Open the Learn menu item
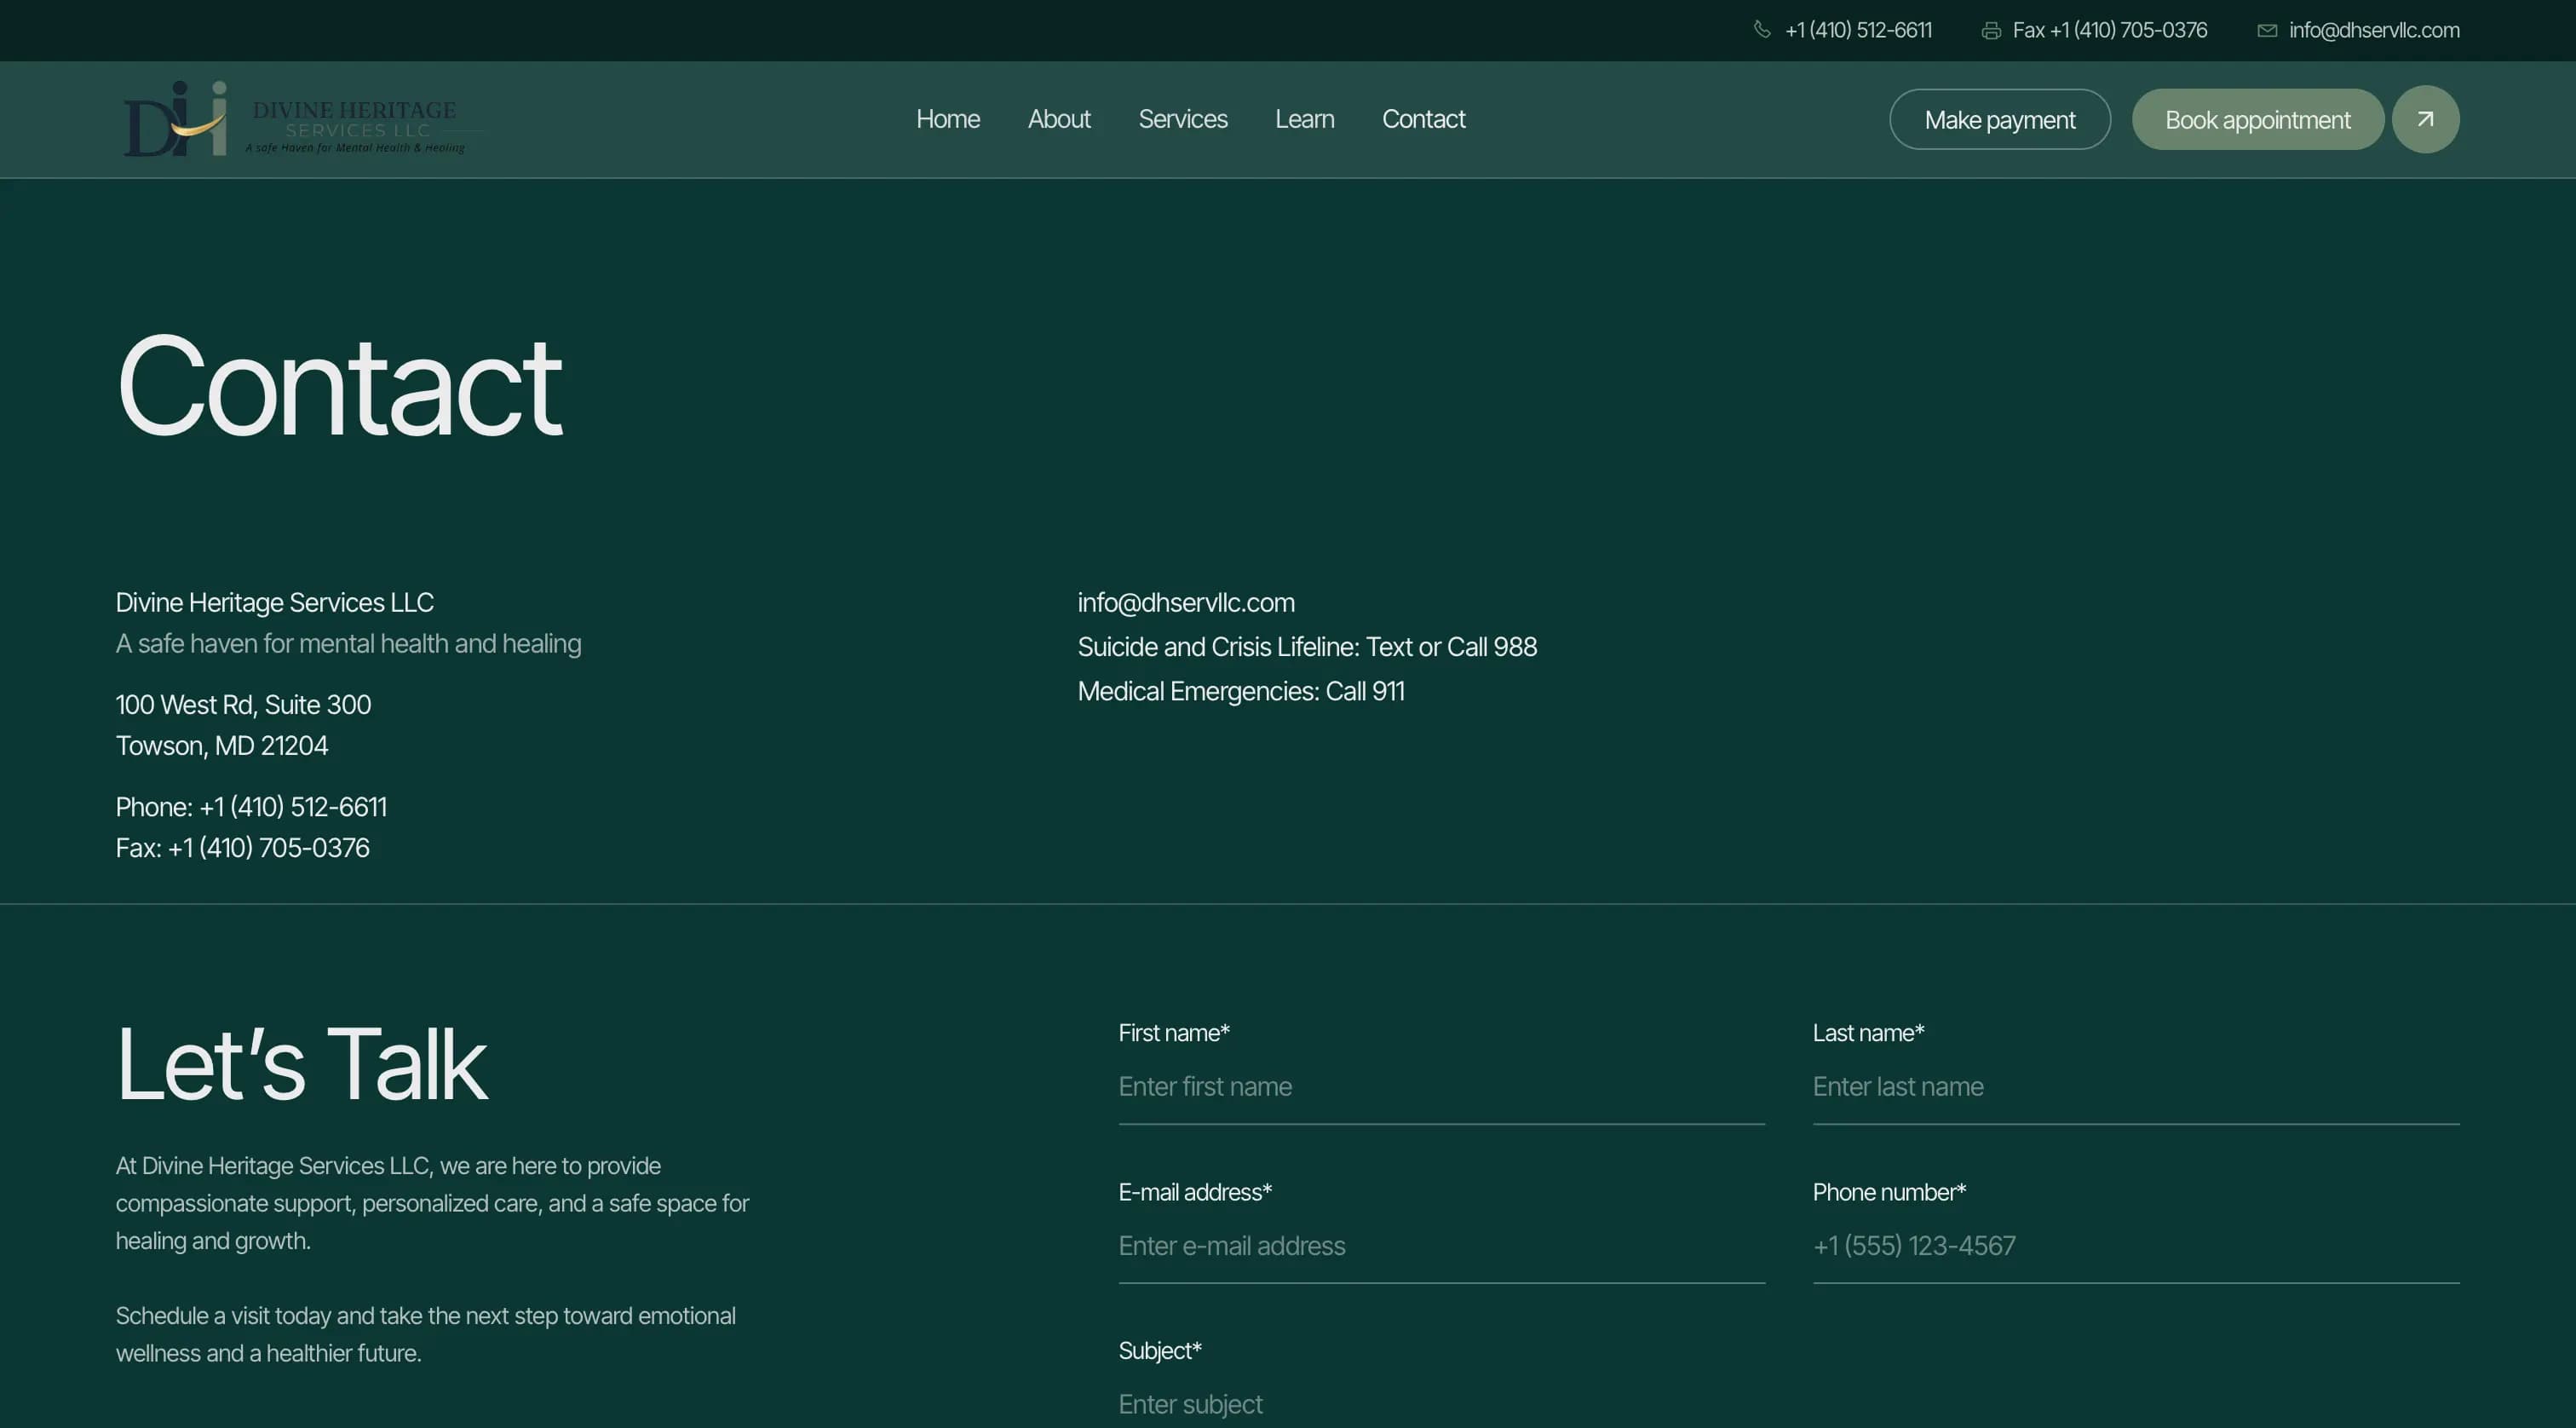 point(1304,119)
